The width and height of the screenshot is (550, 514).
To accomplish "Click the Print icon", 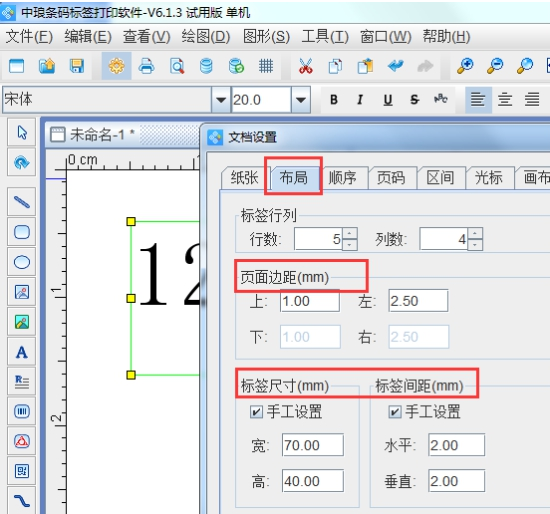I will (146, 66).
